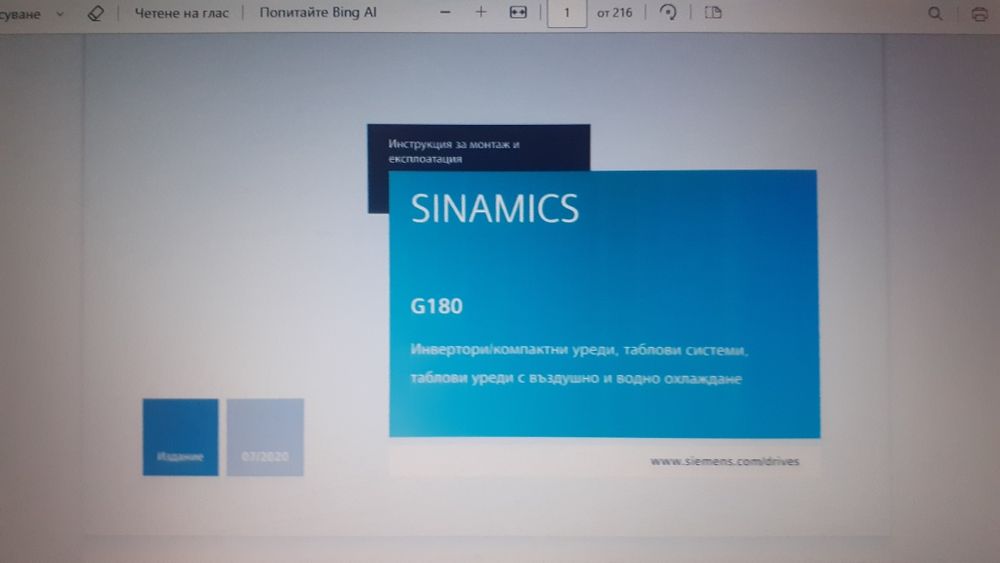The height and width of the screenshot is (563, 1000).
Task: Click the G180 heading
Action: click(436, 306)
